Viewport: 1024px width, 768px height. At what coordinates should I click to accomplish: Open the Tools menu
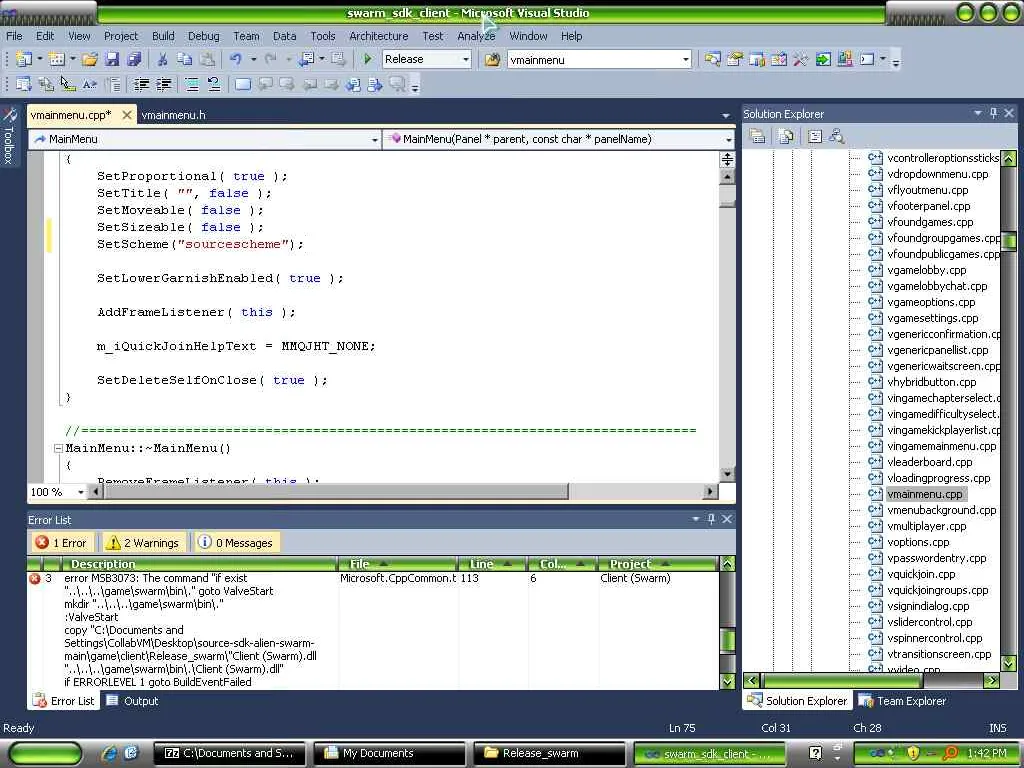pyautogui.click(x=323, y=36)
